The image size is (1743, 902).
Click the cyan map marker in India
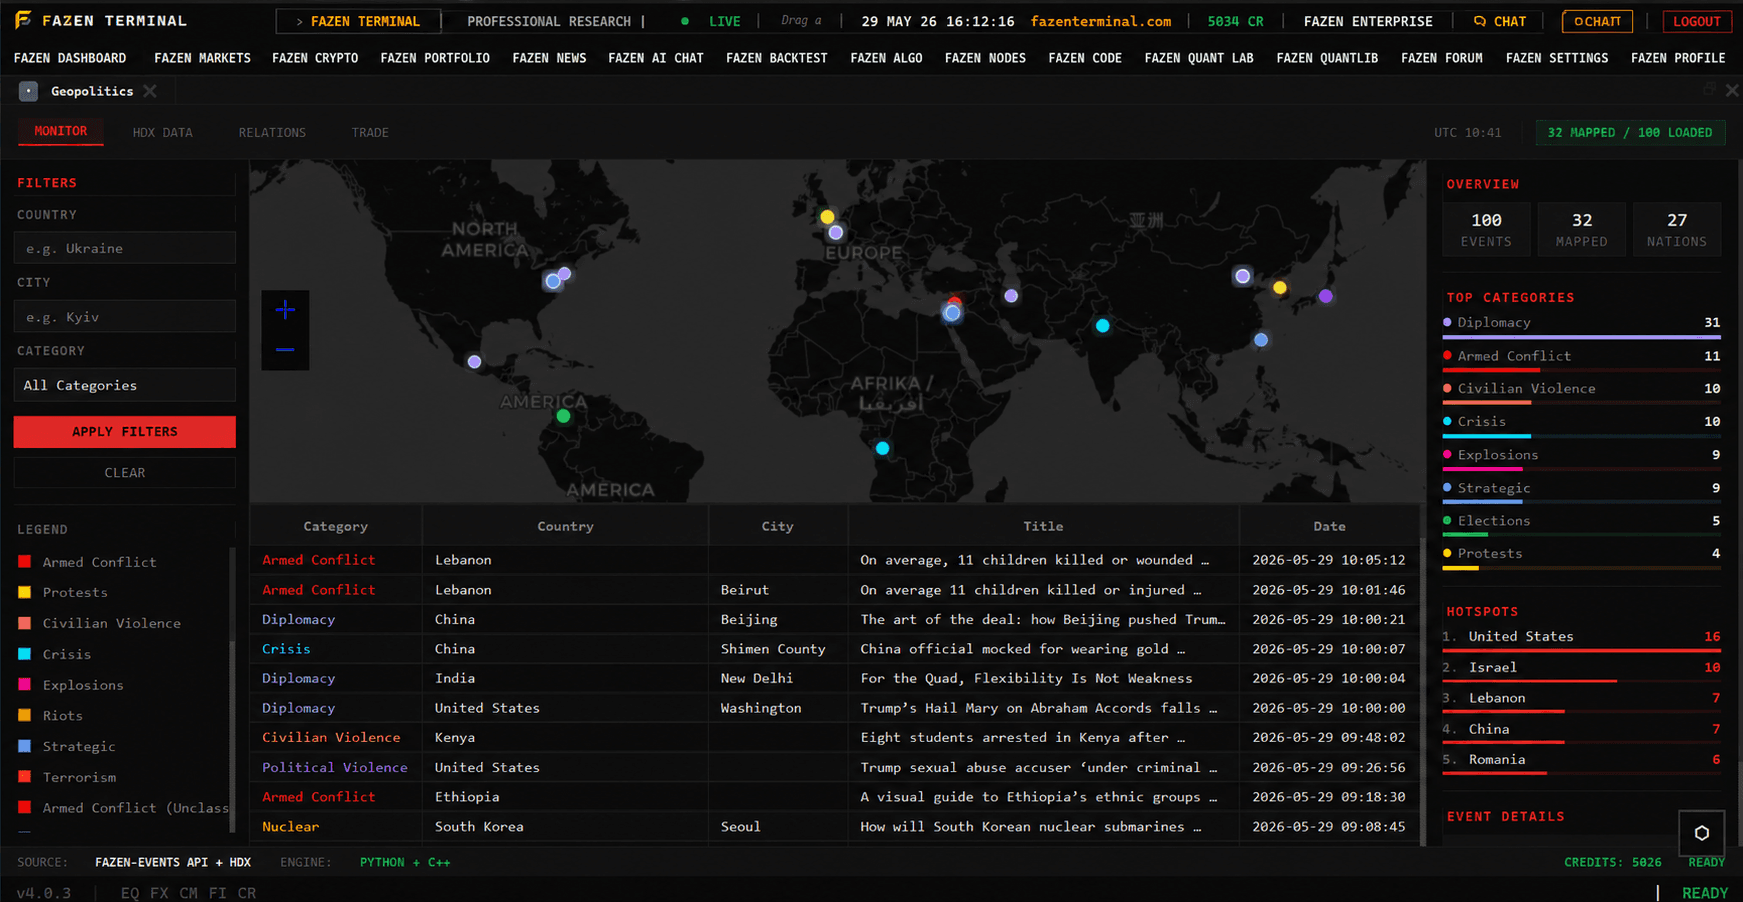pos(1102,325)
